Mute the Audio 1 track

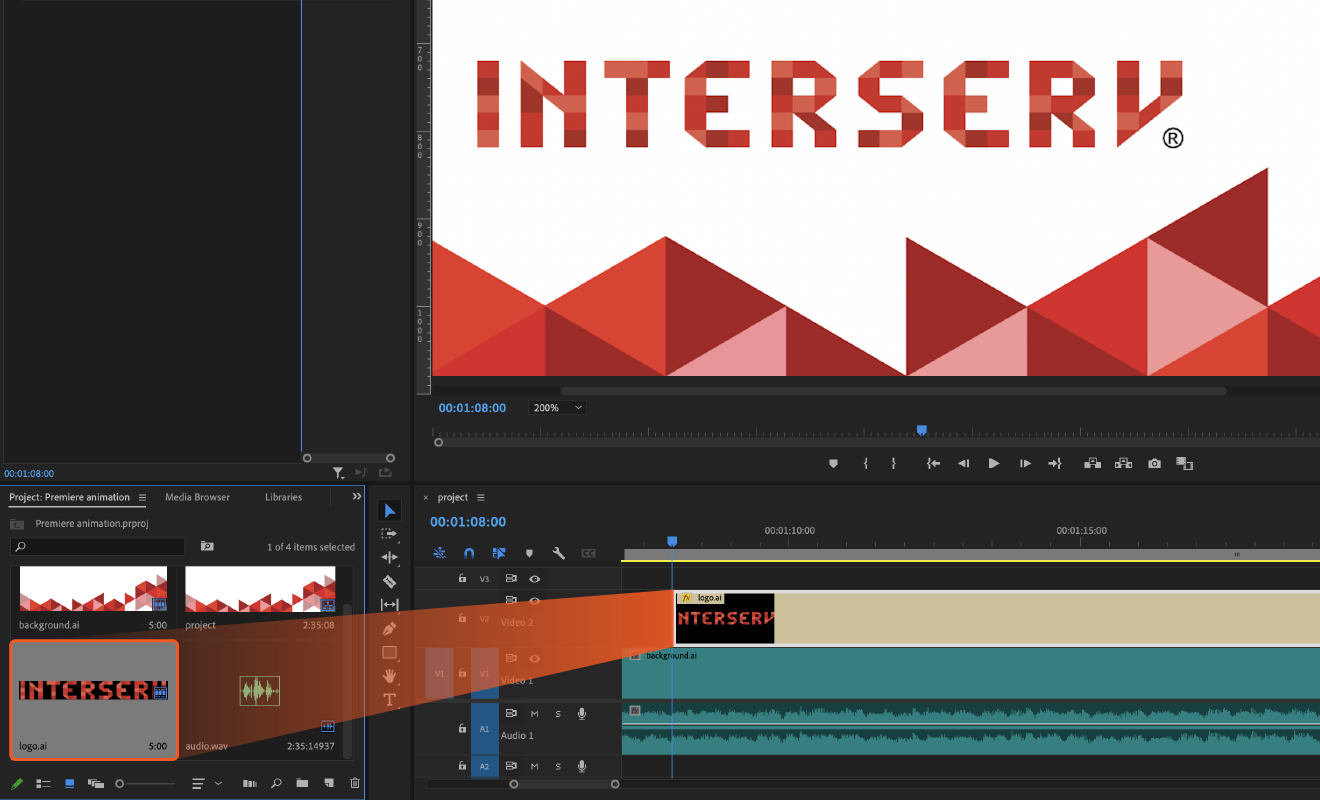click(535, 713)
